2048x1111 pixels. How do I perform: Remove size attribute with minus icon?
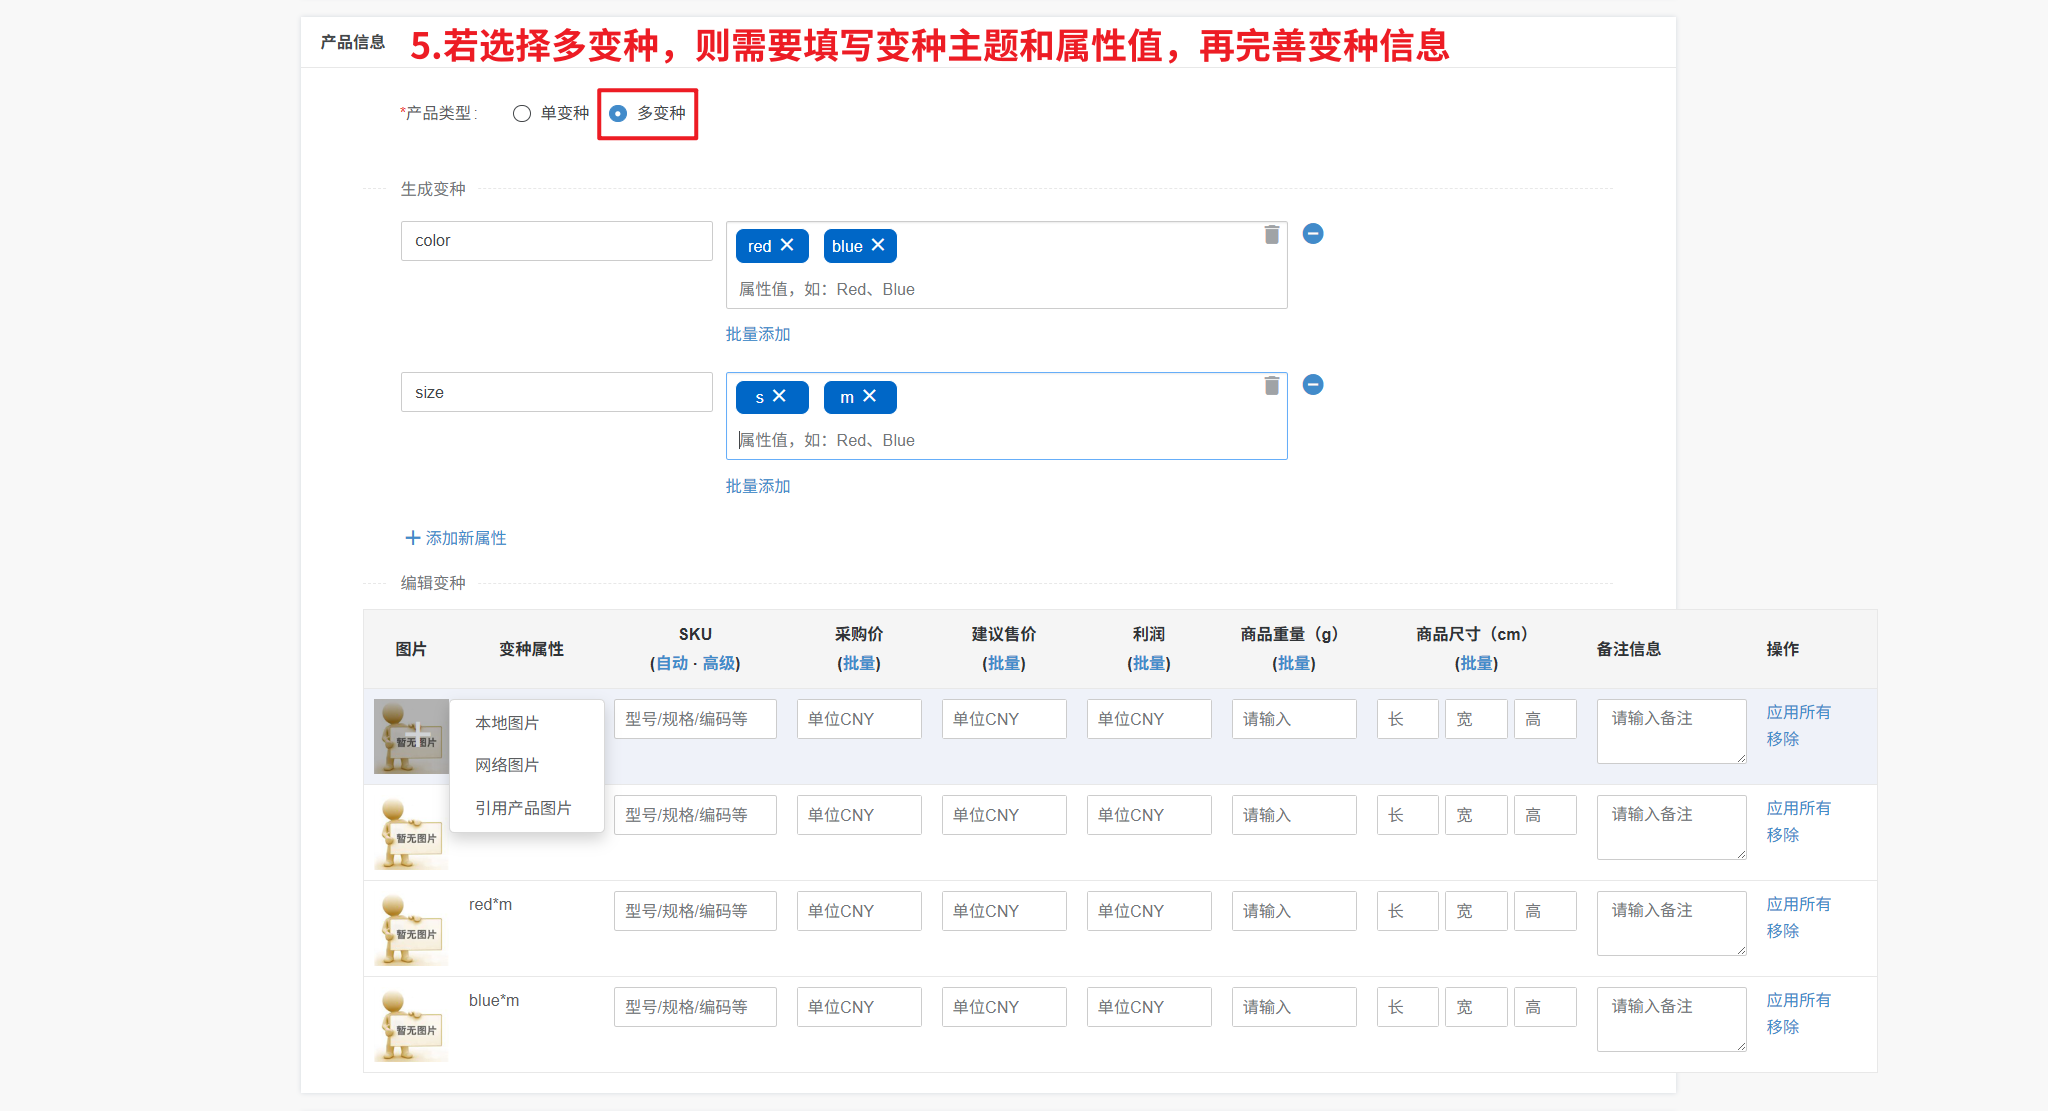[x=1313, y=384]
